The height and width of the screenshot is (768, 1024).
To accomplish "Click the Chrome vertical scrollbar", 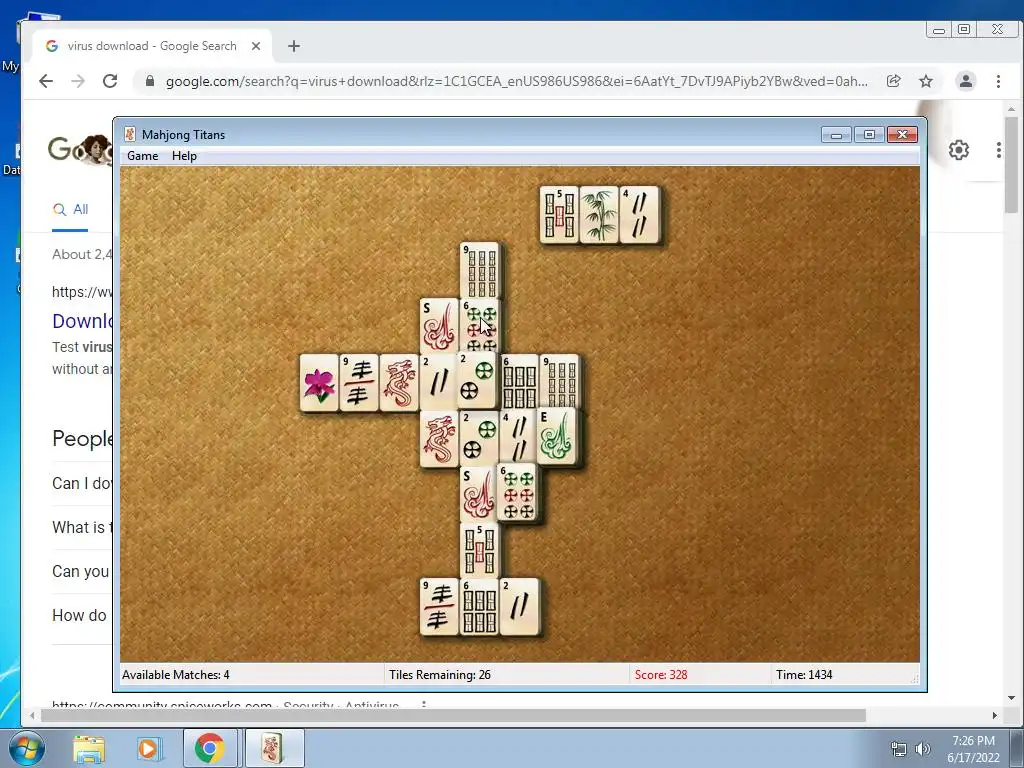I will 1011,166.
